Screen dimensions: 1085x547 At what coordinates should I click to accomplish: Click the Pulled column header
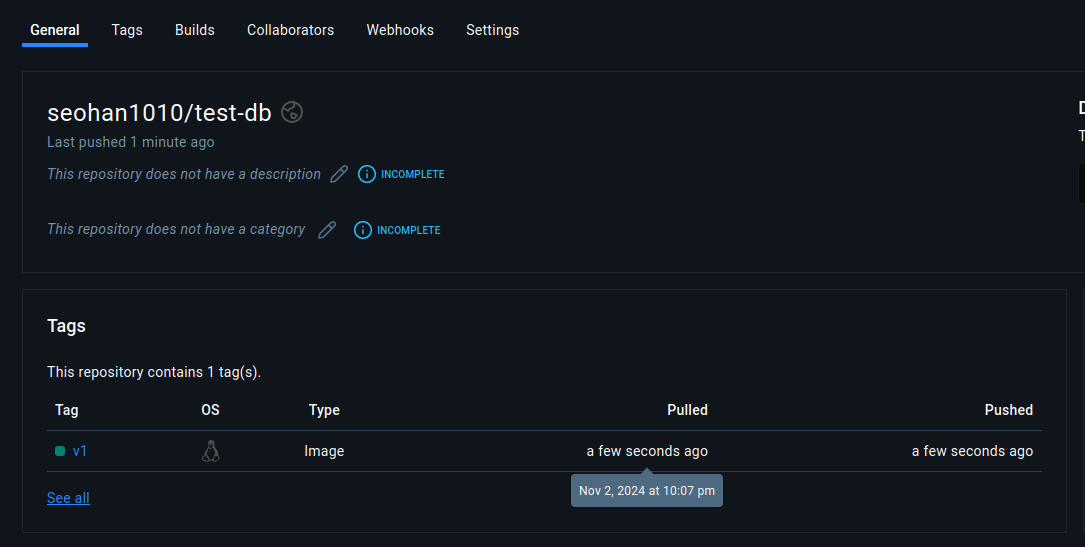[687, 410]
